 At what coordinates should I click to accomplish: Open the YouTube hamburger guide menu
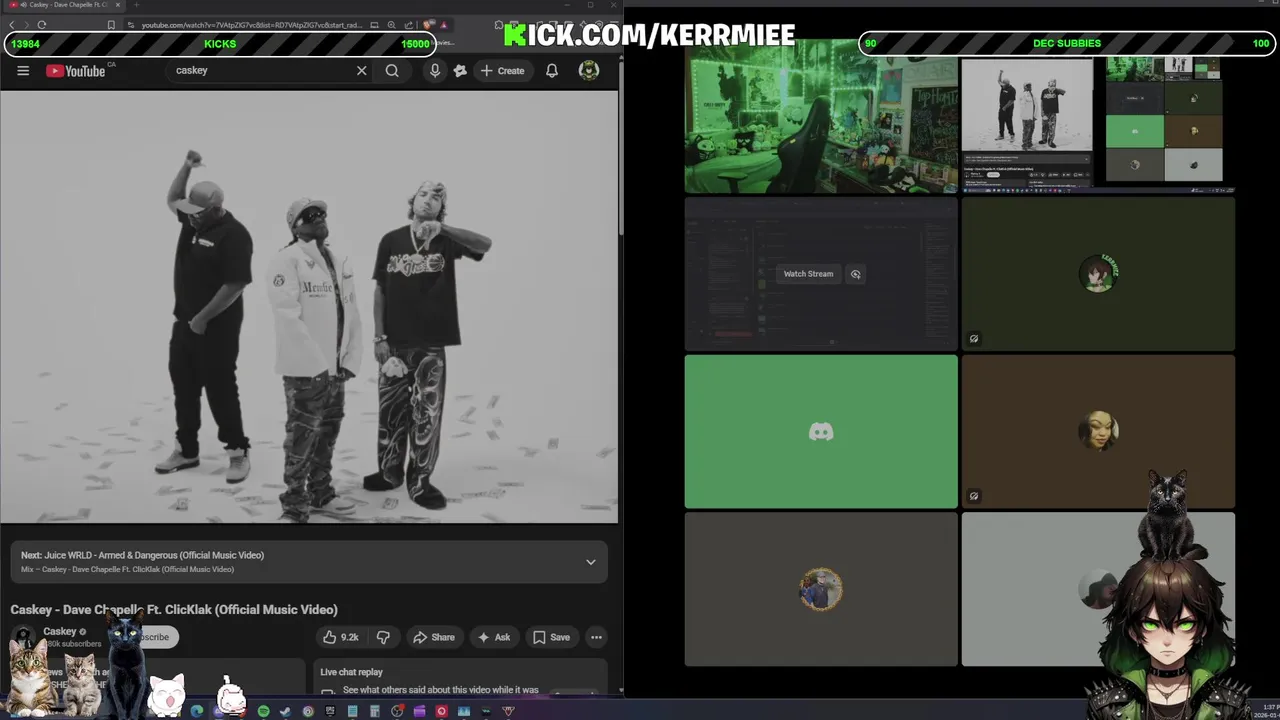(x=23, y=71)
